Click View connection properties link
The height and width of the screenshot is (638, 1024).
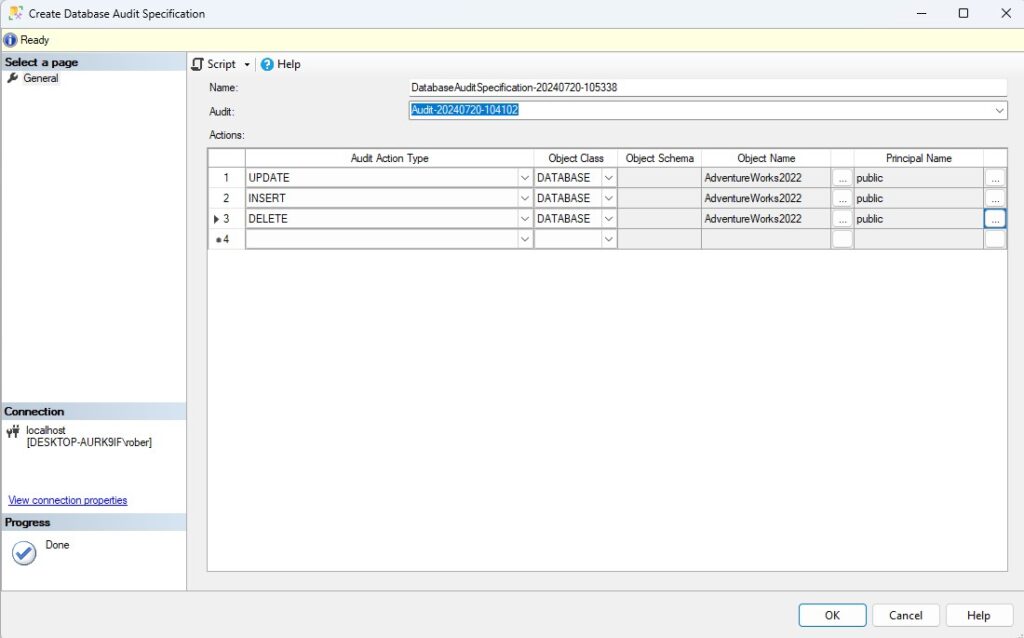(x=68, y=500)
